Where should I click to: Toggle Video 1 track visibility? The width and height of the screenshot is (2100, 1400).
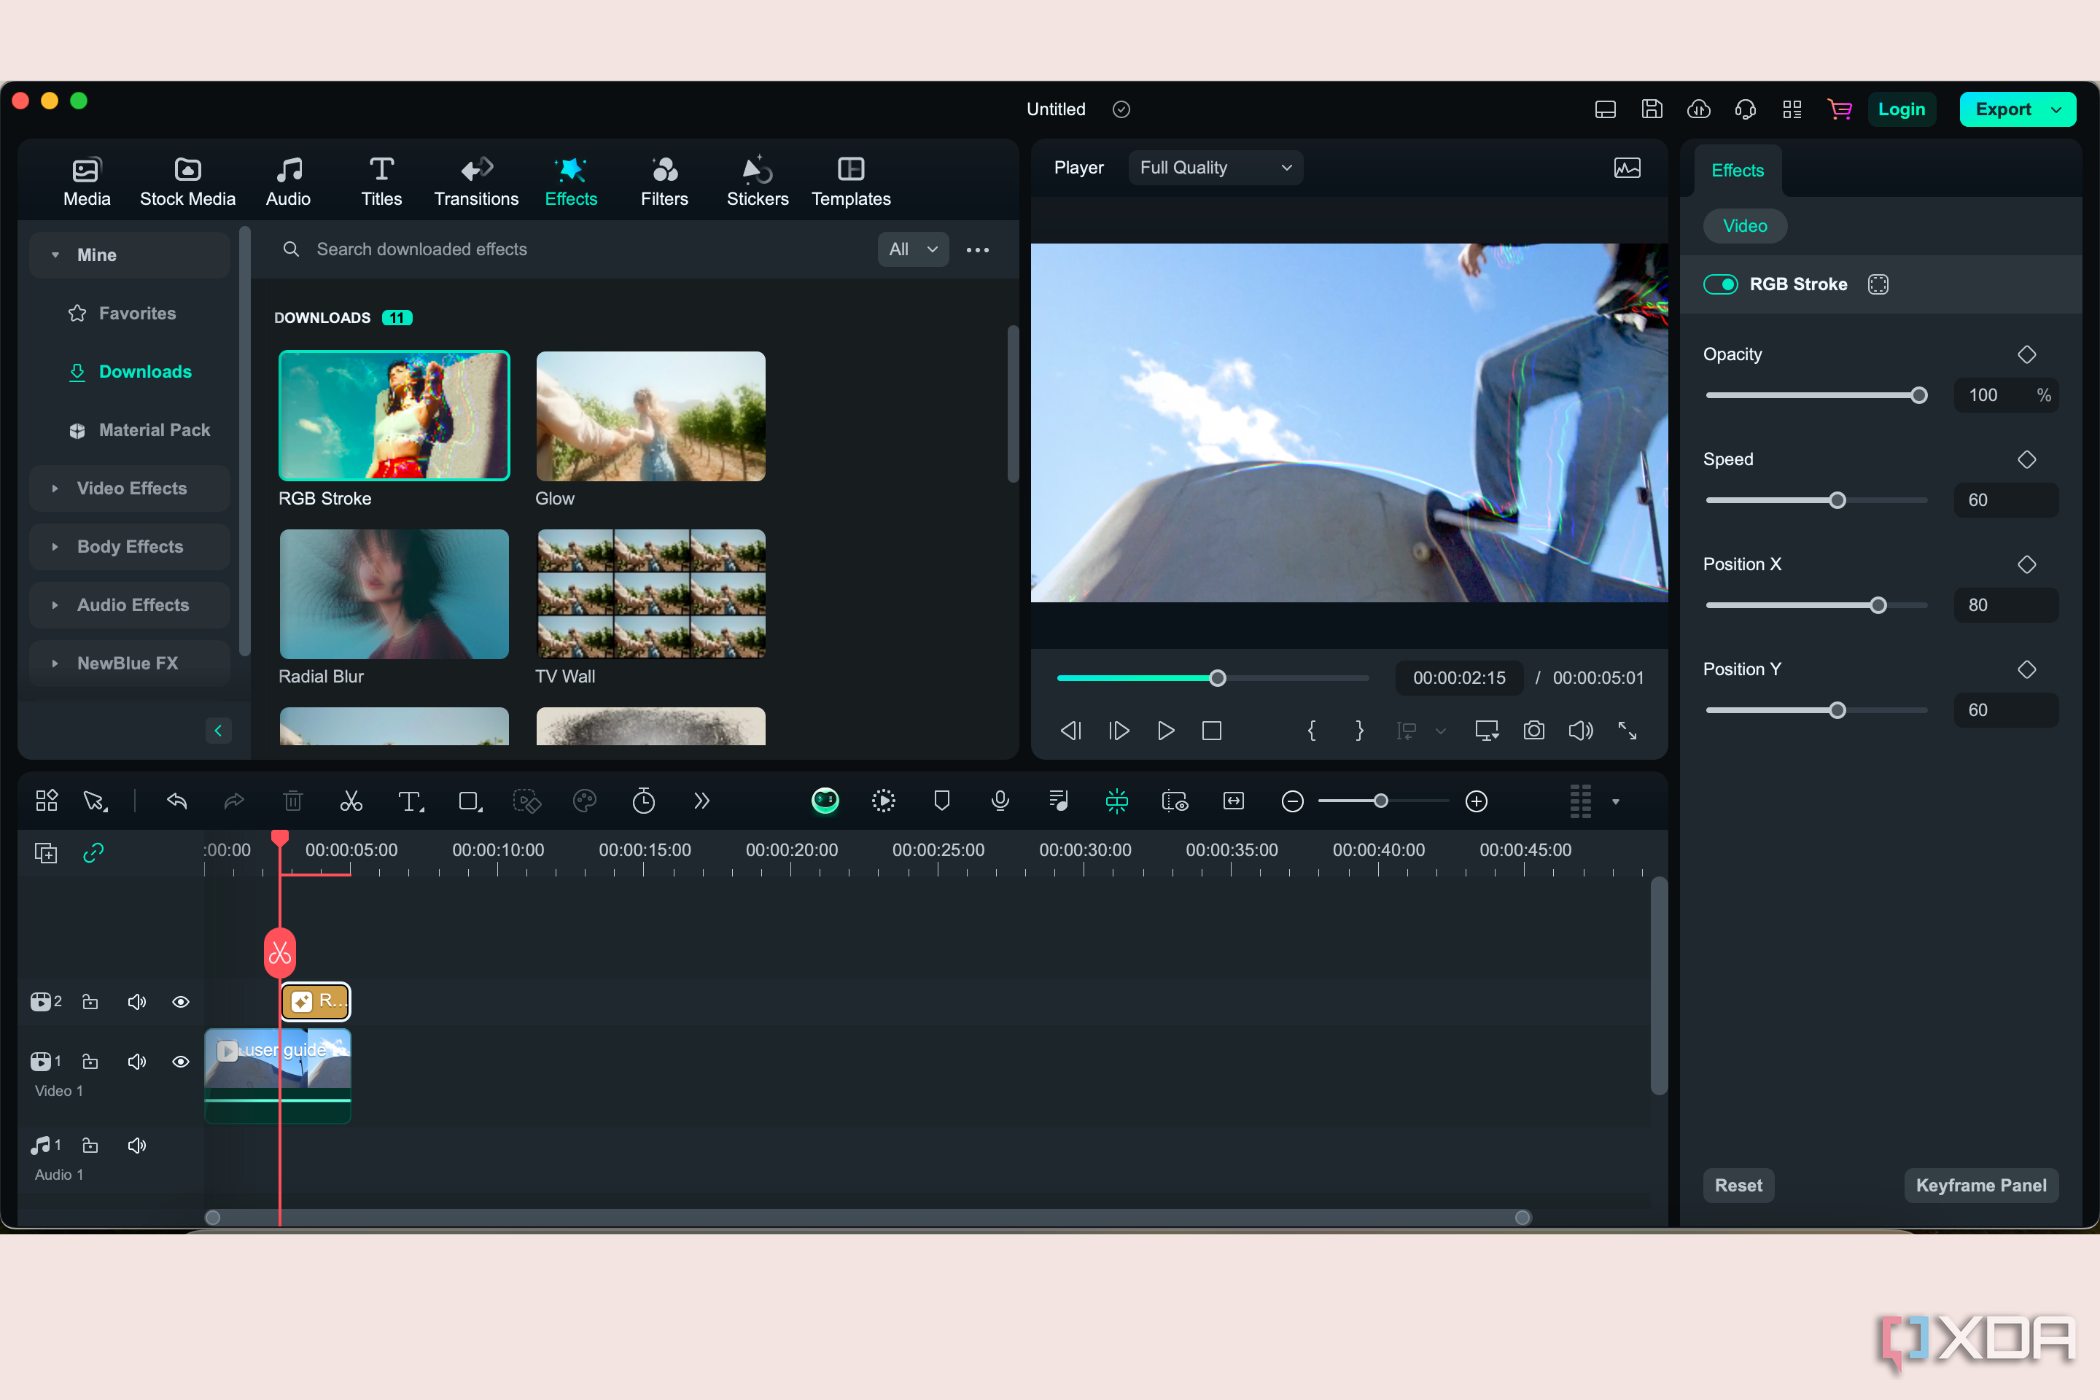[180, 1059]
